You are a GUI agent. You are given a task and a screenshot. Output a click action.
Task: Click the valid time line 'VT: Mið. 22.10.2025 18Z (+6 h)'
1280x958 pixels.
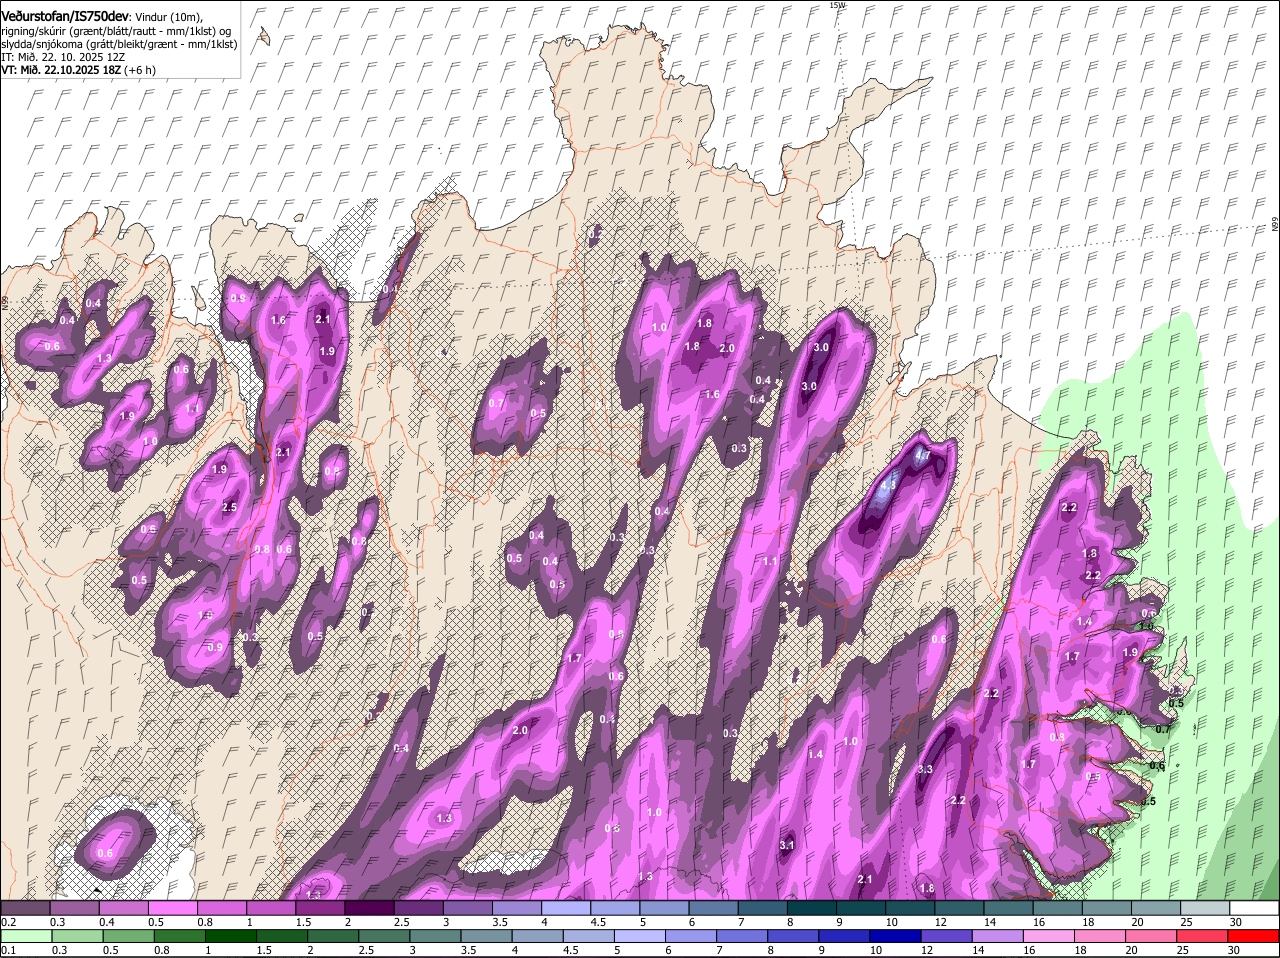pos(78,70)
